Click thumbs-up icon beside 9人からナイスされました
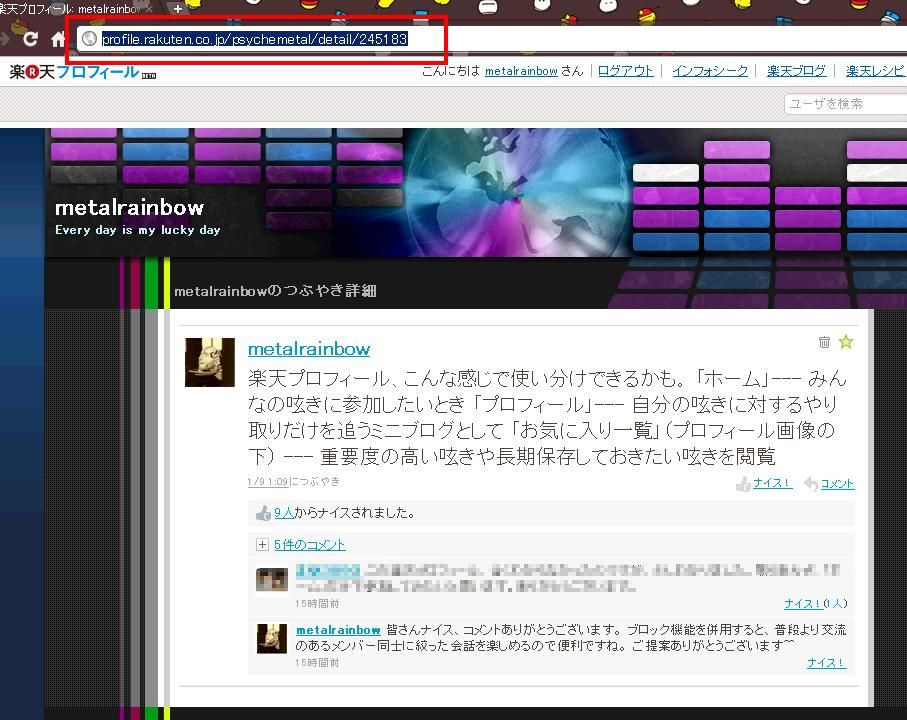 click(x=263, y=513)
